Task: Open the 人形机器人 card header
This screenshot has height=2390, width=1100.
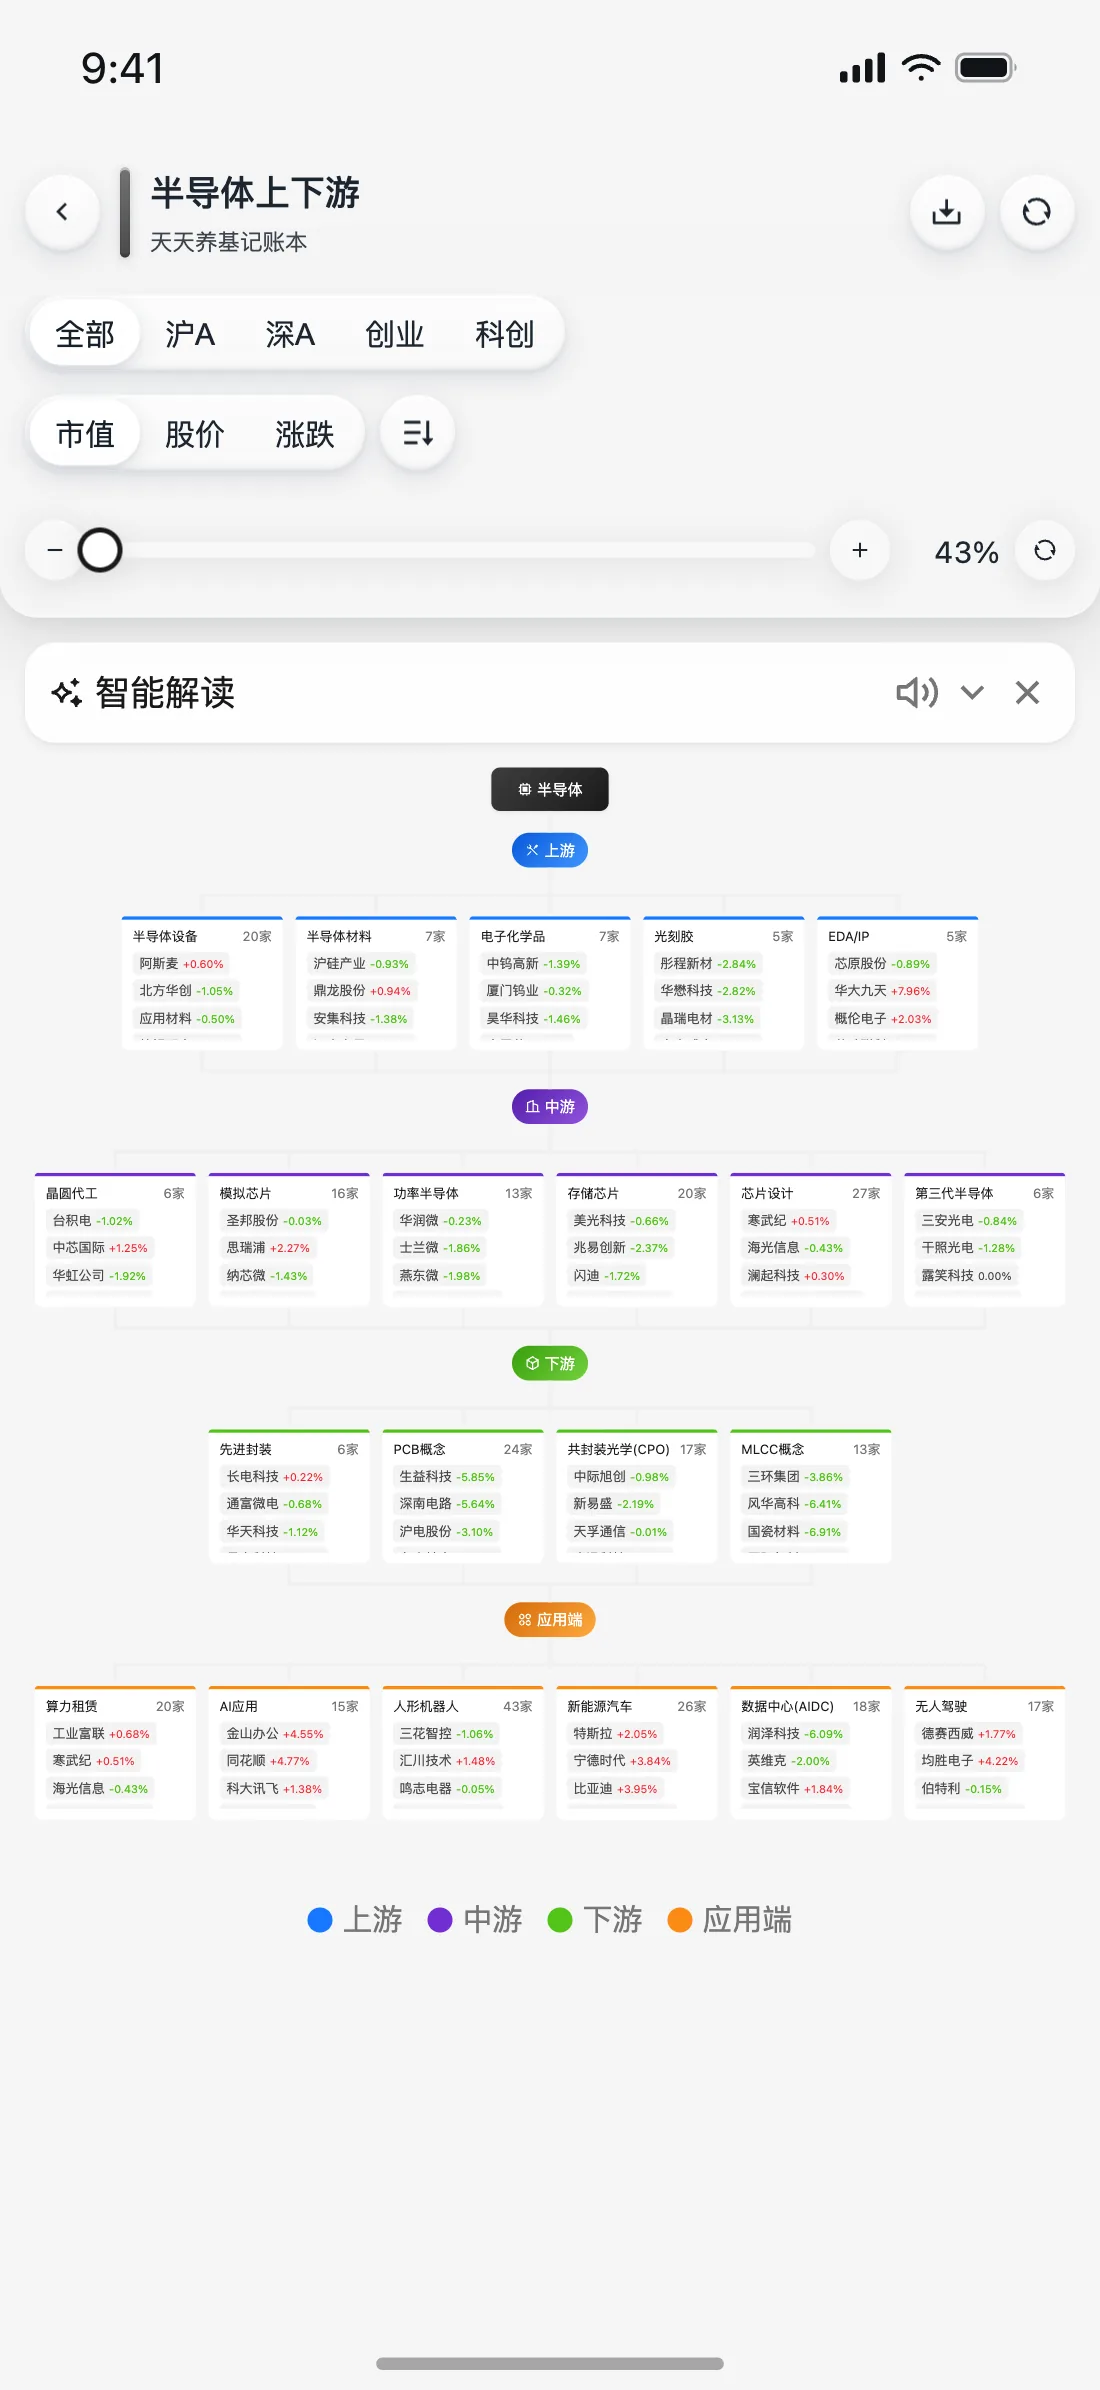Action: click(x=463, y=1706)
